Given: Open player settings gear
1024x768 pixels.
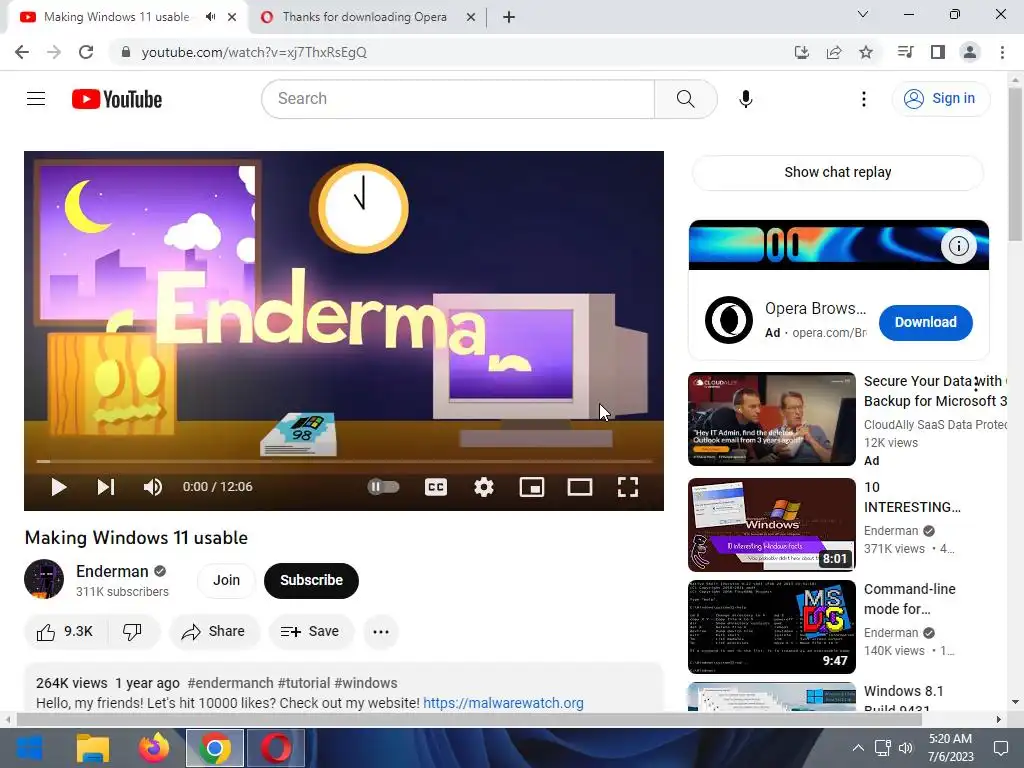Looking at the screenshot, I should tap(483, 487).
